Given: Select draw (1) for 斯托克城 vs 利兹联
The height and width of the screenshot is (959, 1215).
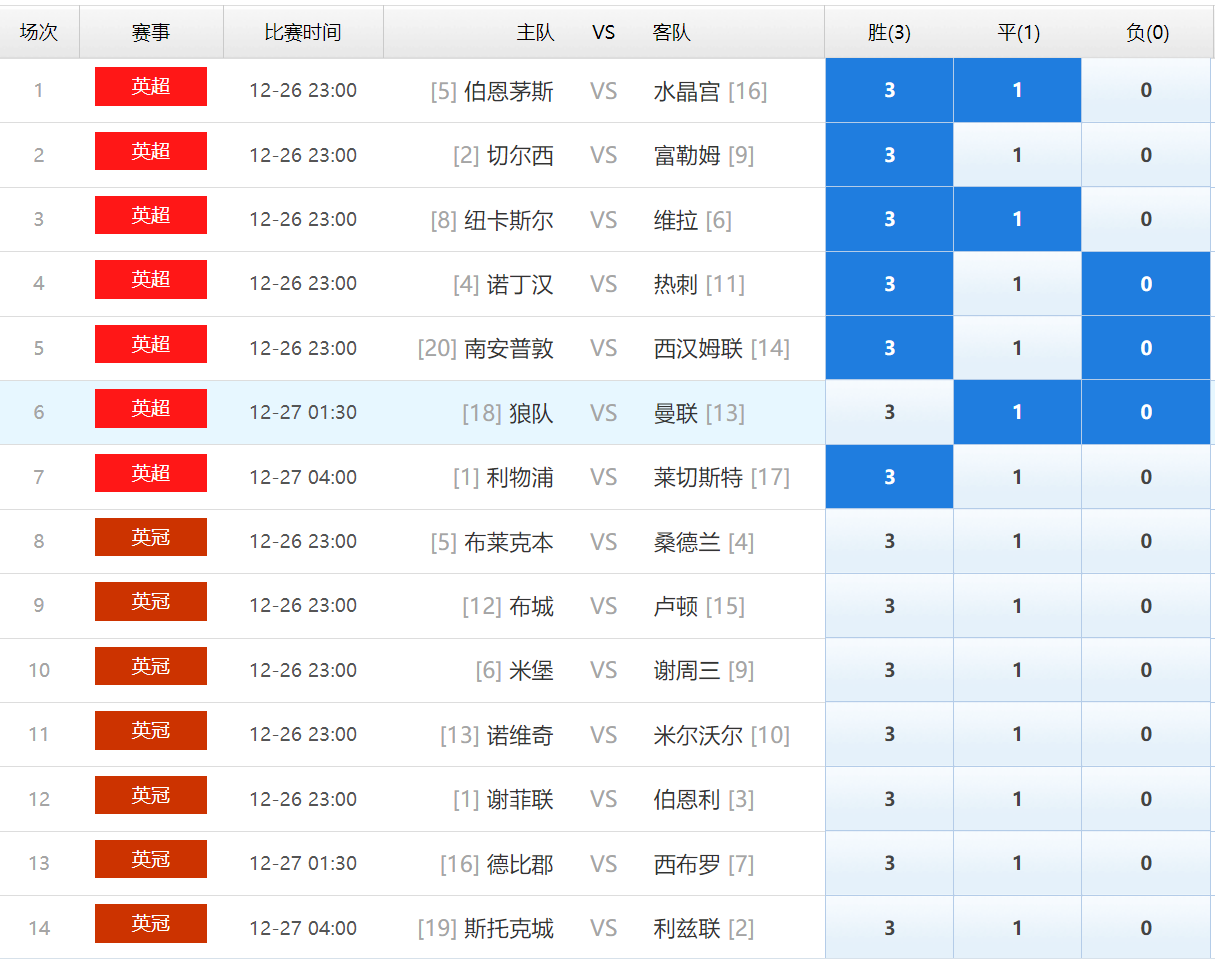Looking at the screenshot, I should click(1017, 928).
